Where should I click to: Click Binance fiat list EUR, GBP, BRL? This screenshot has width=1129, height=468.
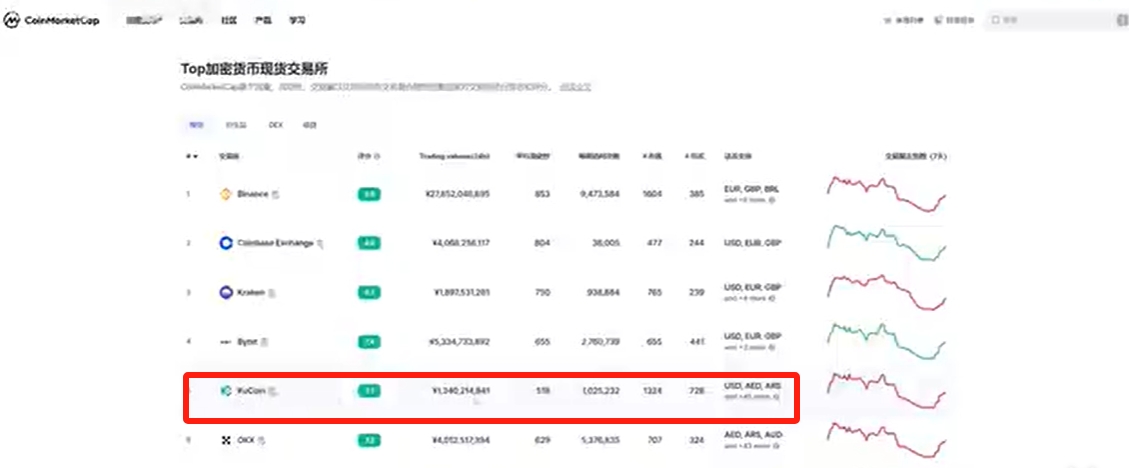point(751,189)
